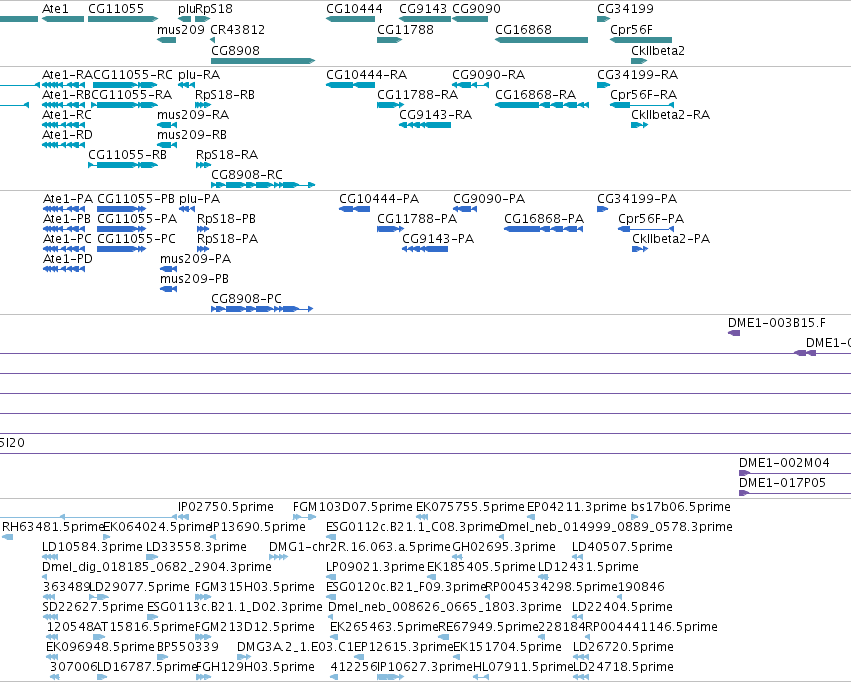This screenshot has width=851, height=682.
Task: Select the DME1-002M04 clone feature
Action: pos(795,473)
